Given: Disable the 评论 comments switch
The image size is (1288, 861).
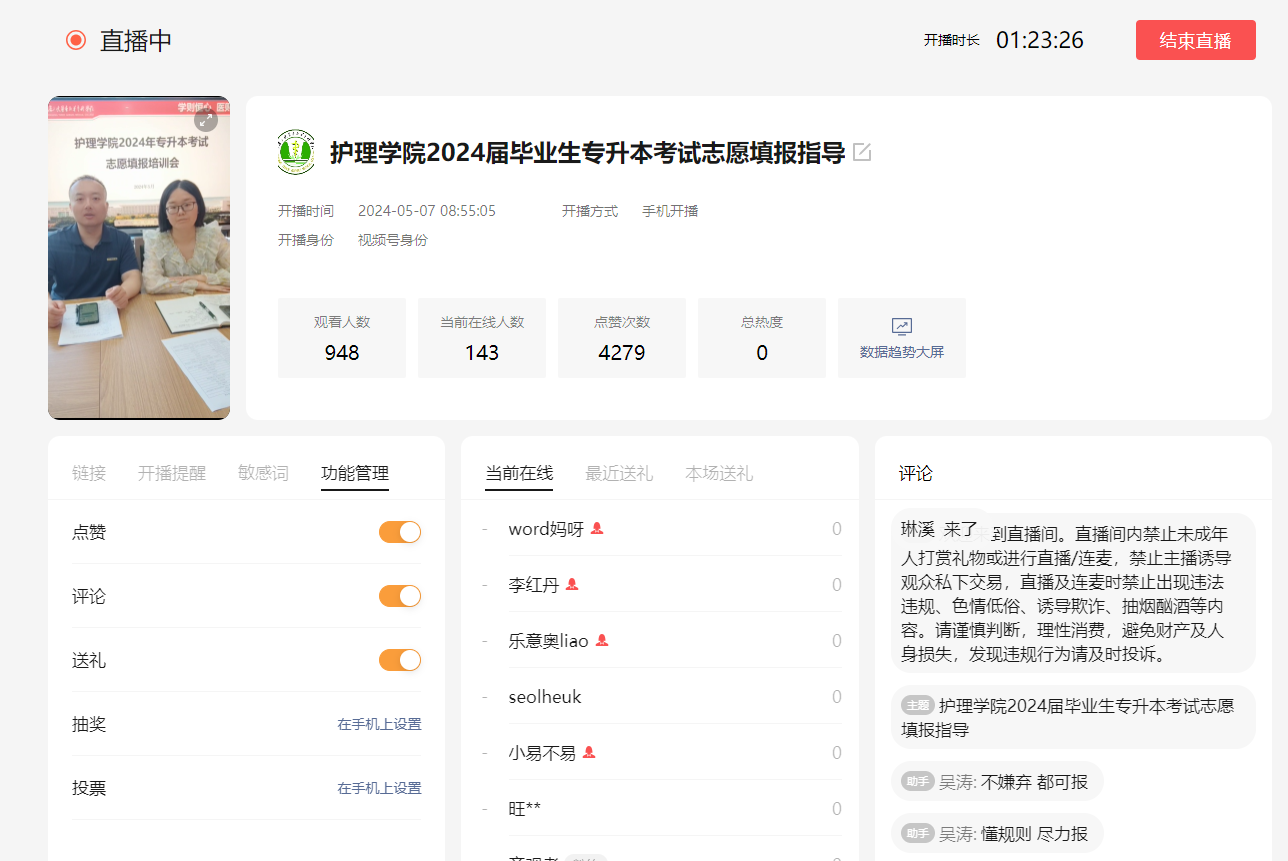Looking at the screenshot, I should click(x=400, y=596).
